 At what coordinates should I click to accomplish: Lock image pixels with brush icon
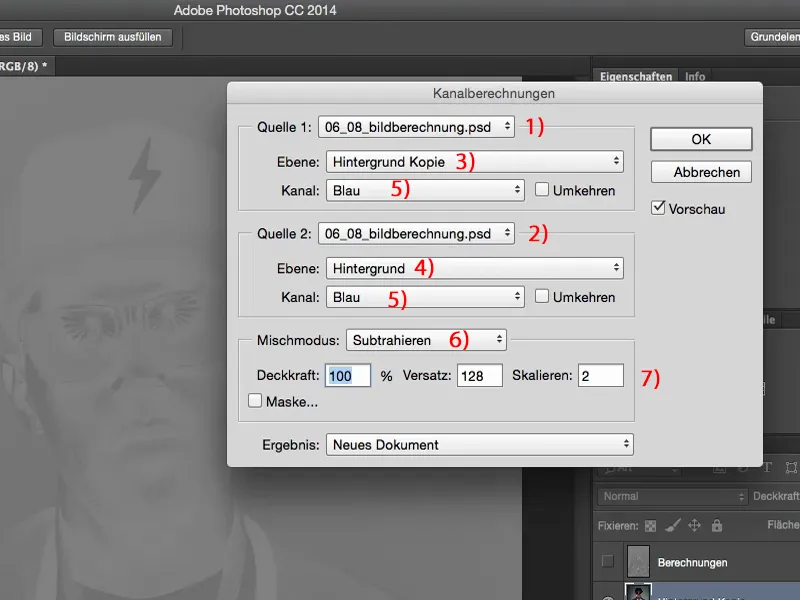point(673,526)
